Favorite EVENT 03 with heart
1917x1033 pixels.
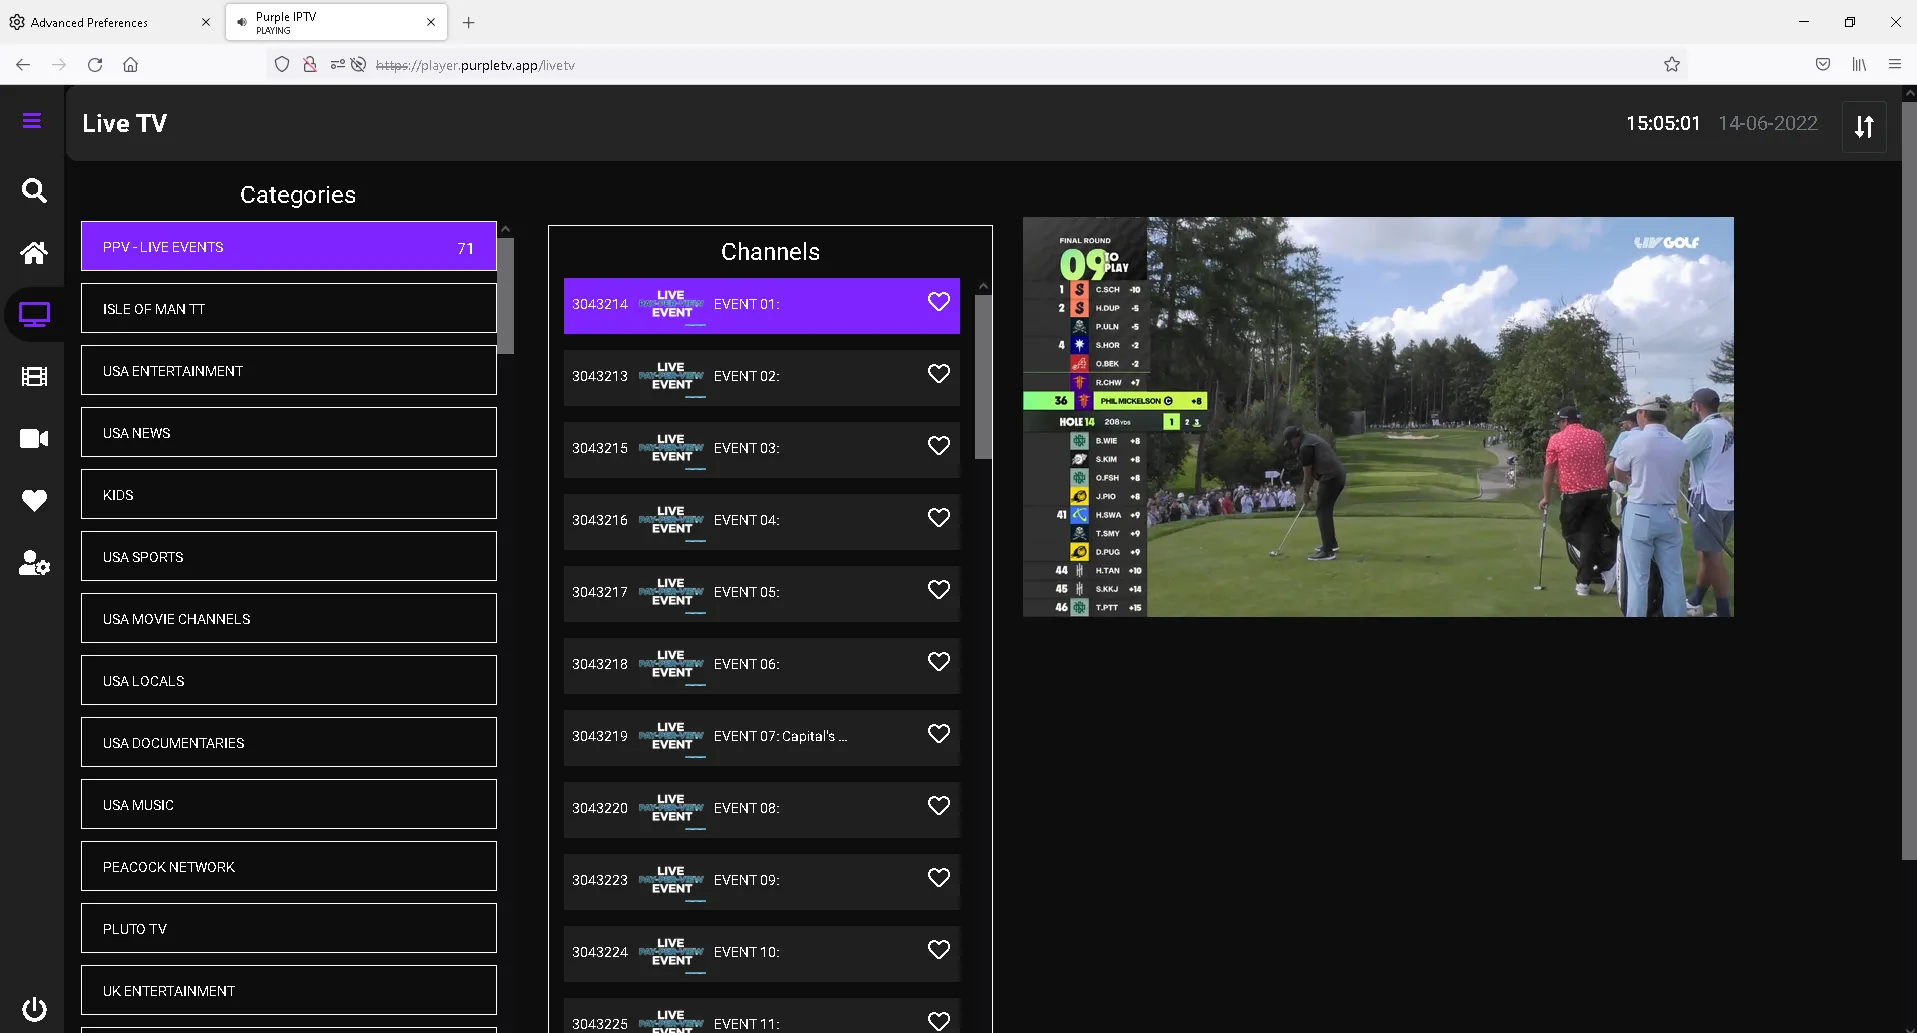(x=939, y=445)
